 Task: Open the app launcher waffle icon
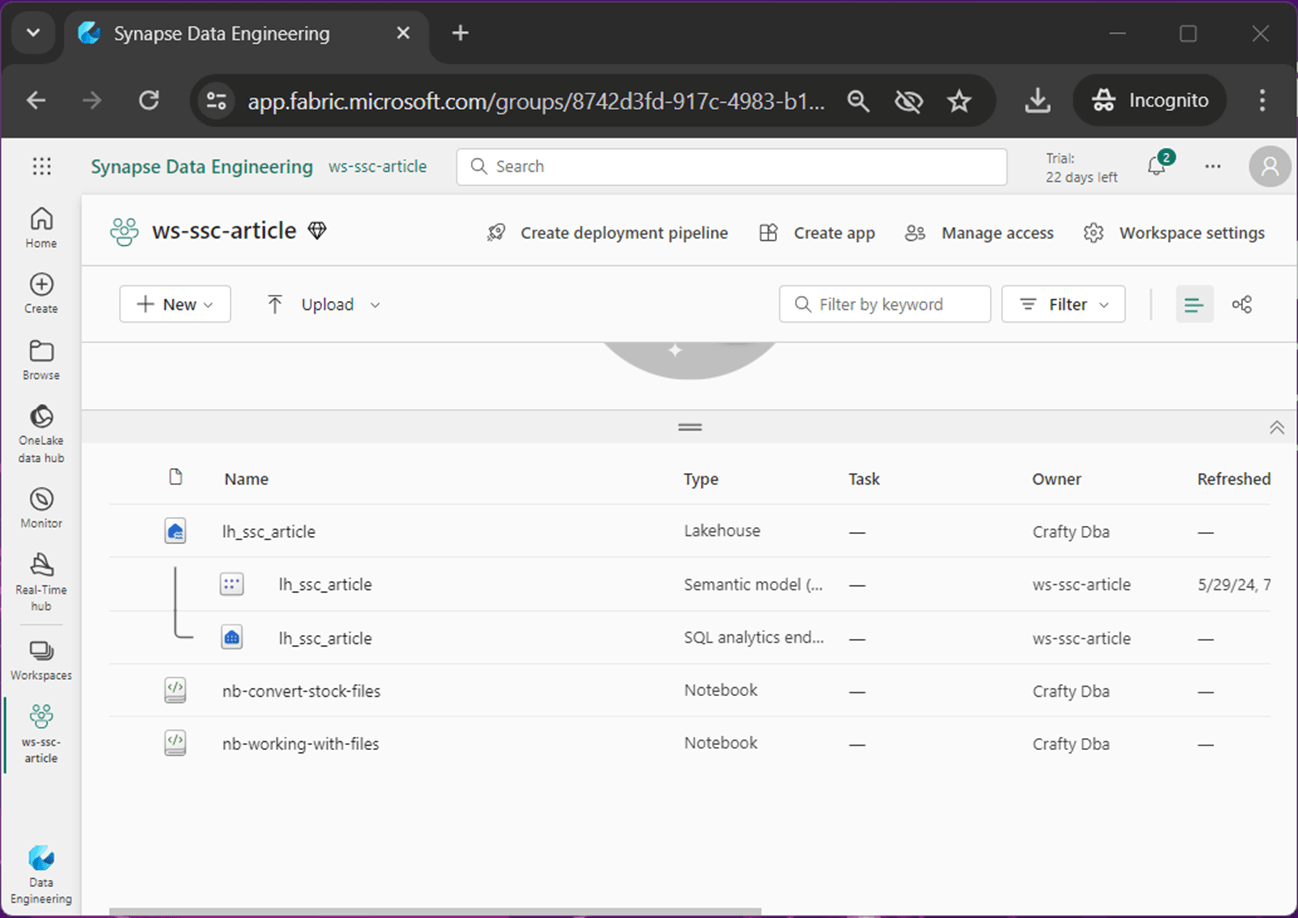41,167
